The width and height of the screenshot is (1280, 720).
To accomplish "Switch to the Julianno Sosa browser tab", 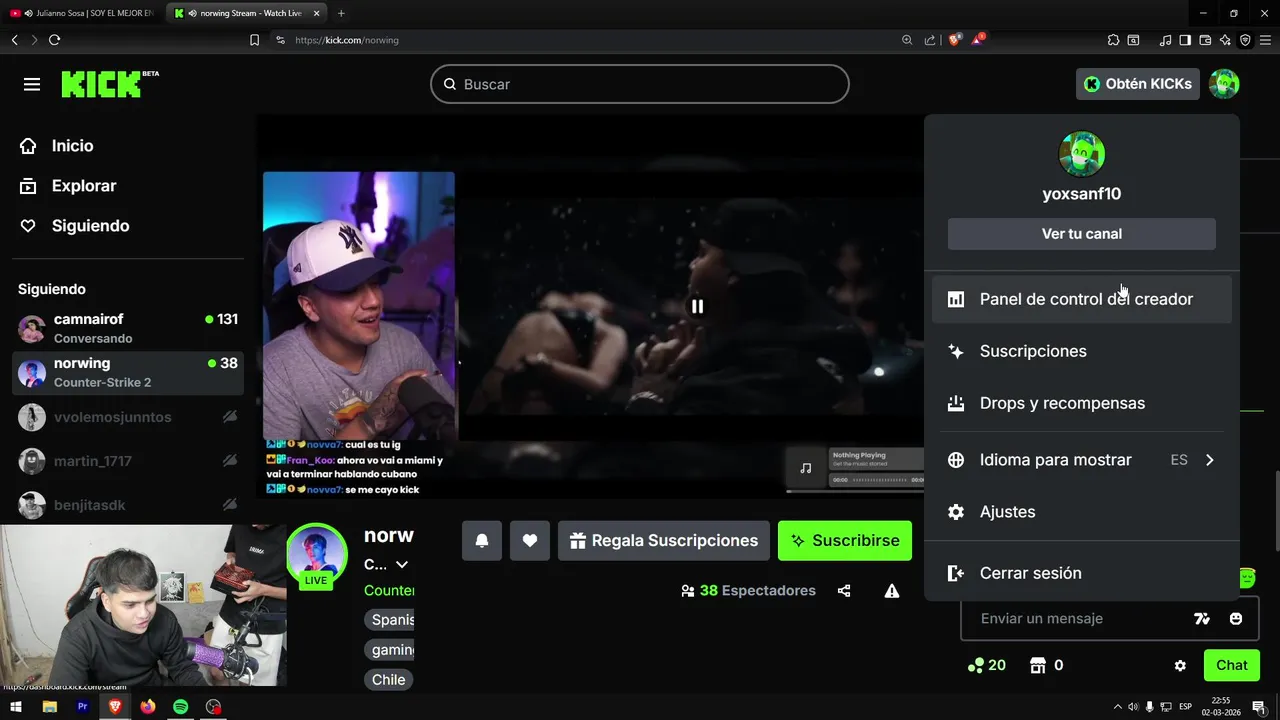I will click(82, 13).
